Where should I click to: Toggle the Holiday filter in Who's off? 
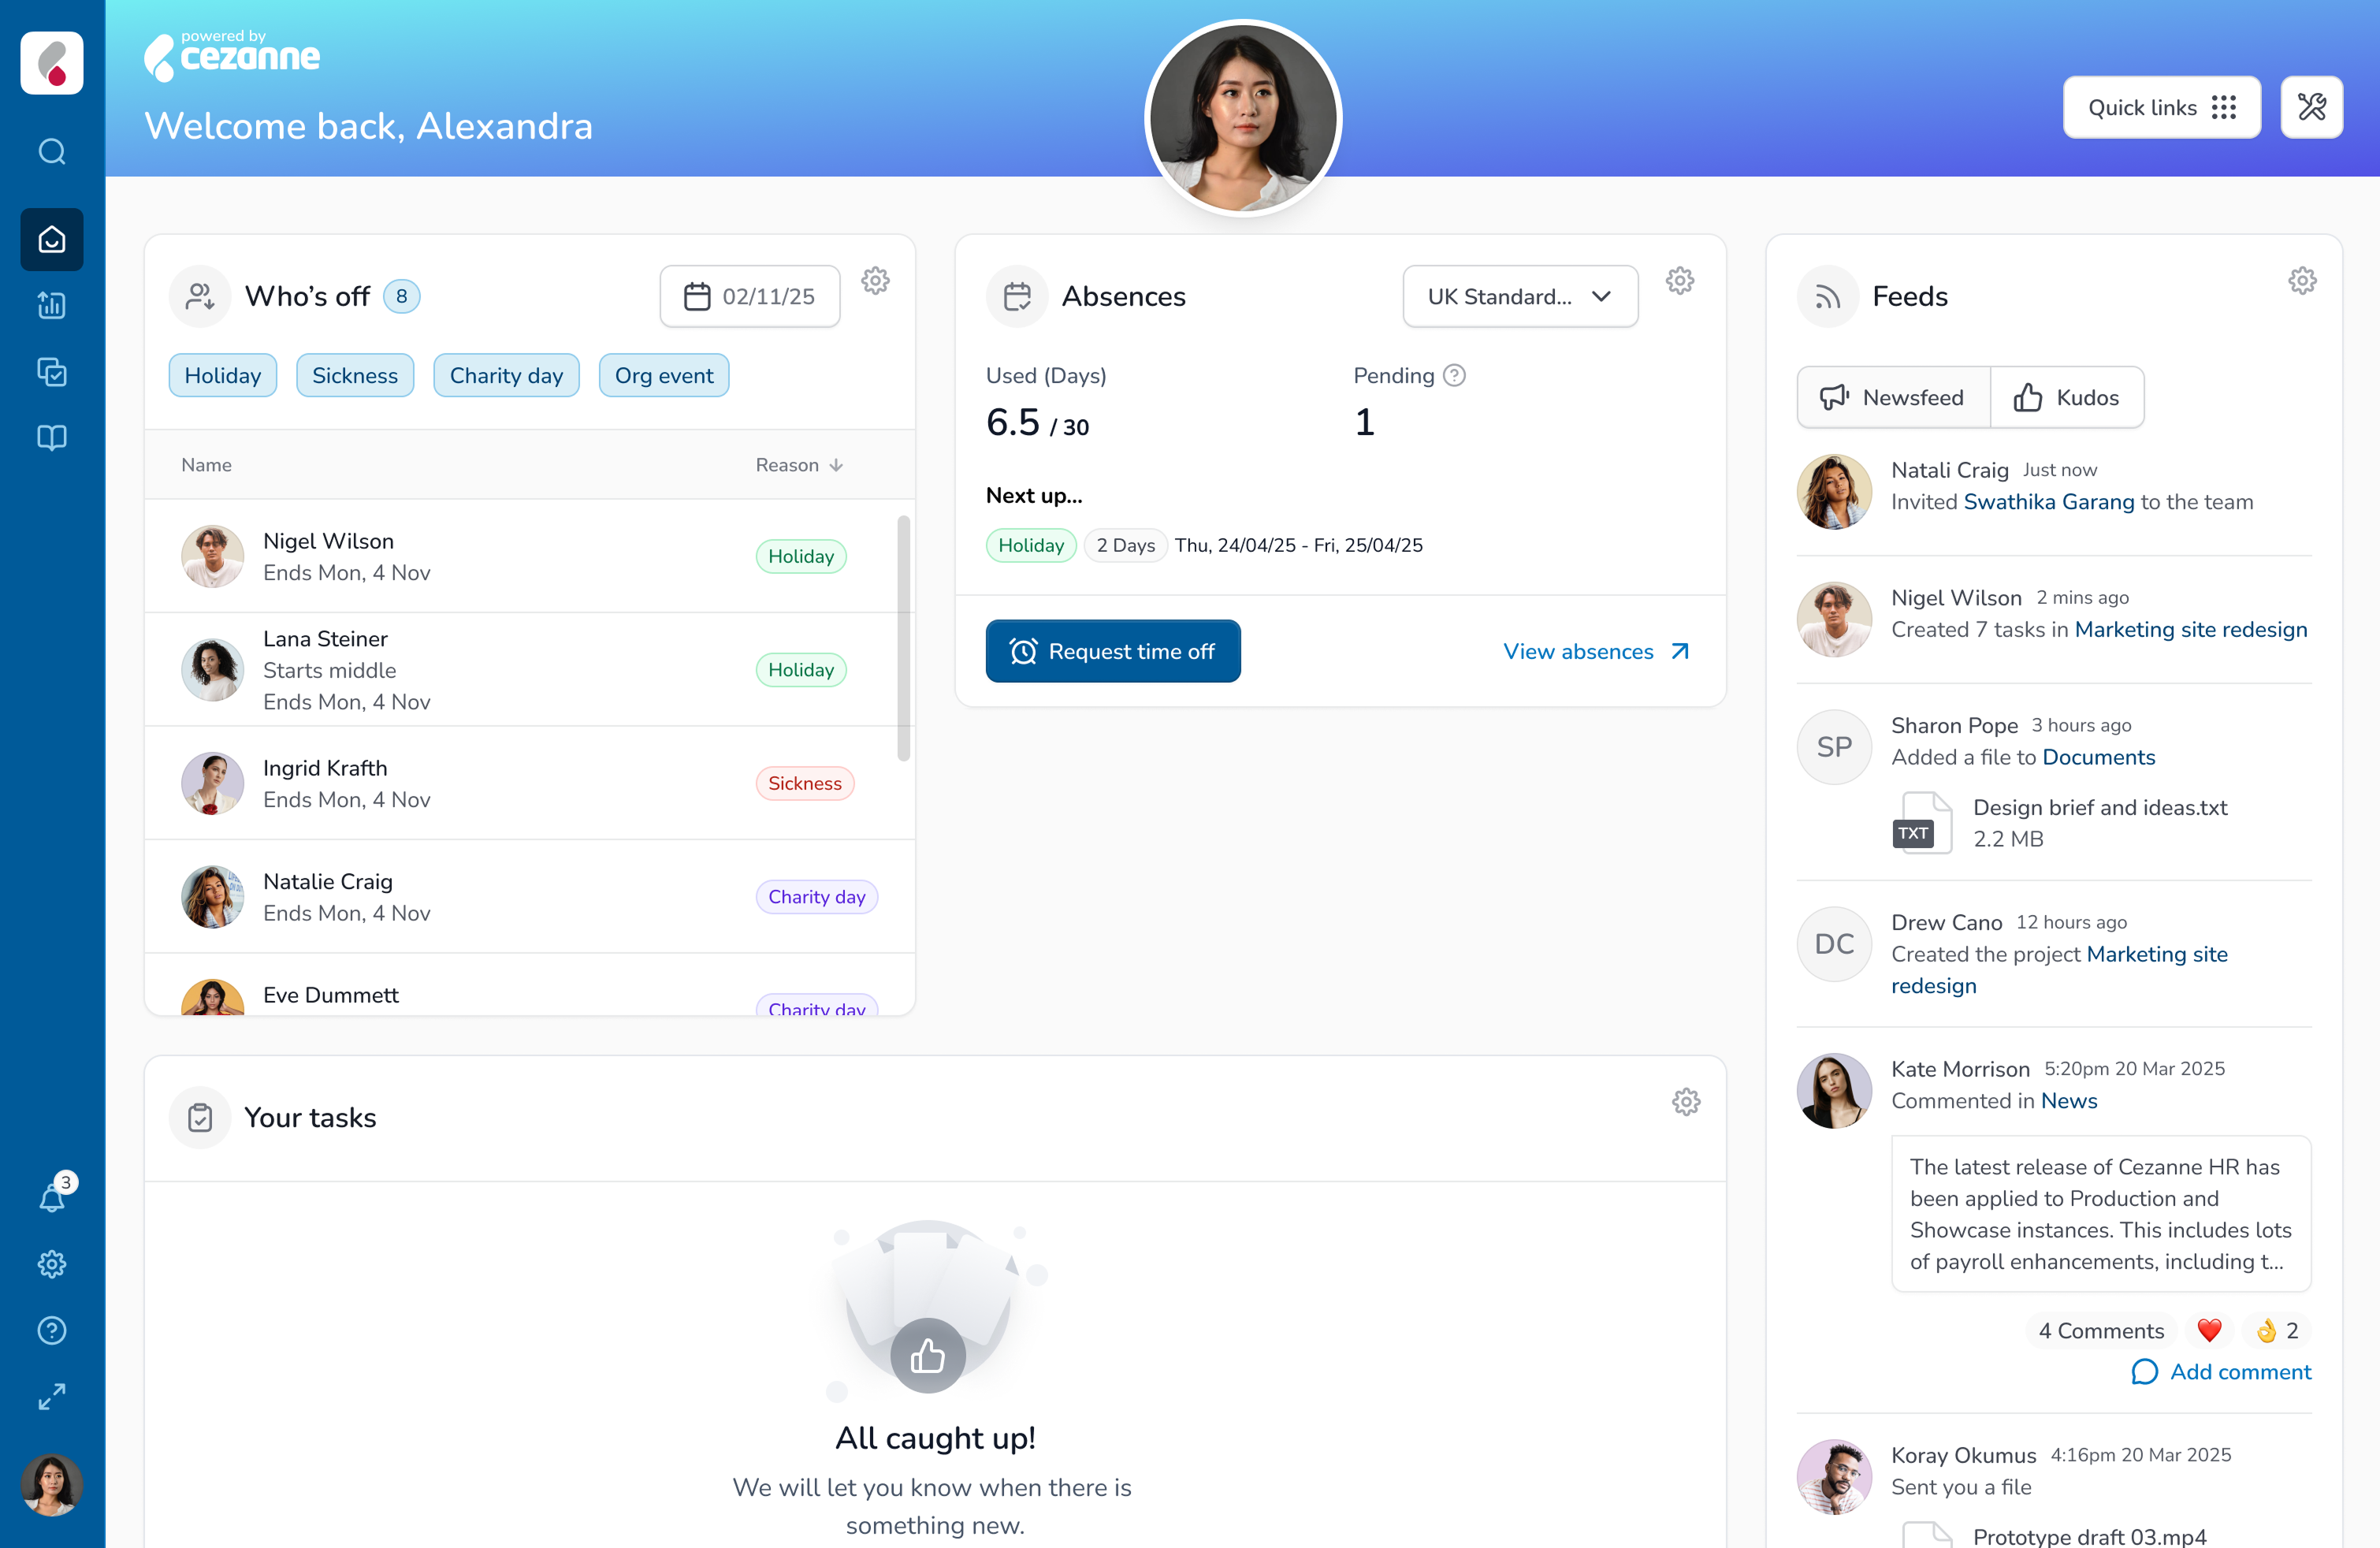(x=222, y=375)
